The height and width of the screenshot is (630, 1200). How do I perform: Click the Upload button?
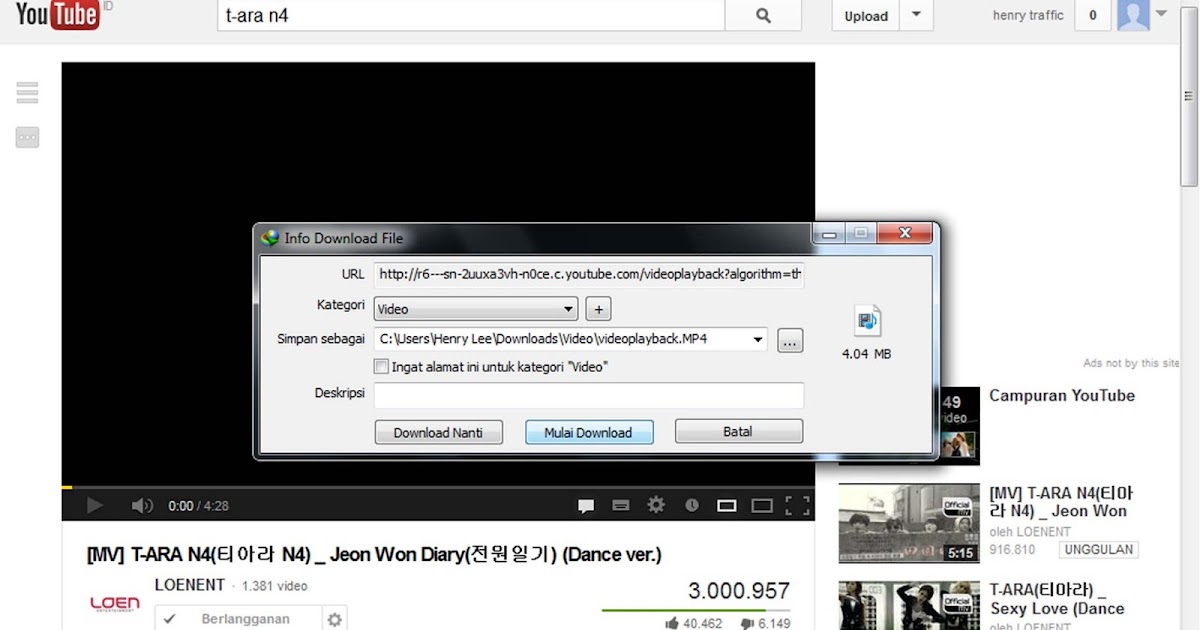coord(866,15)
